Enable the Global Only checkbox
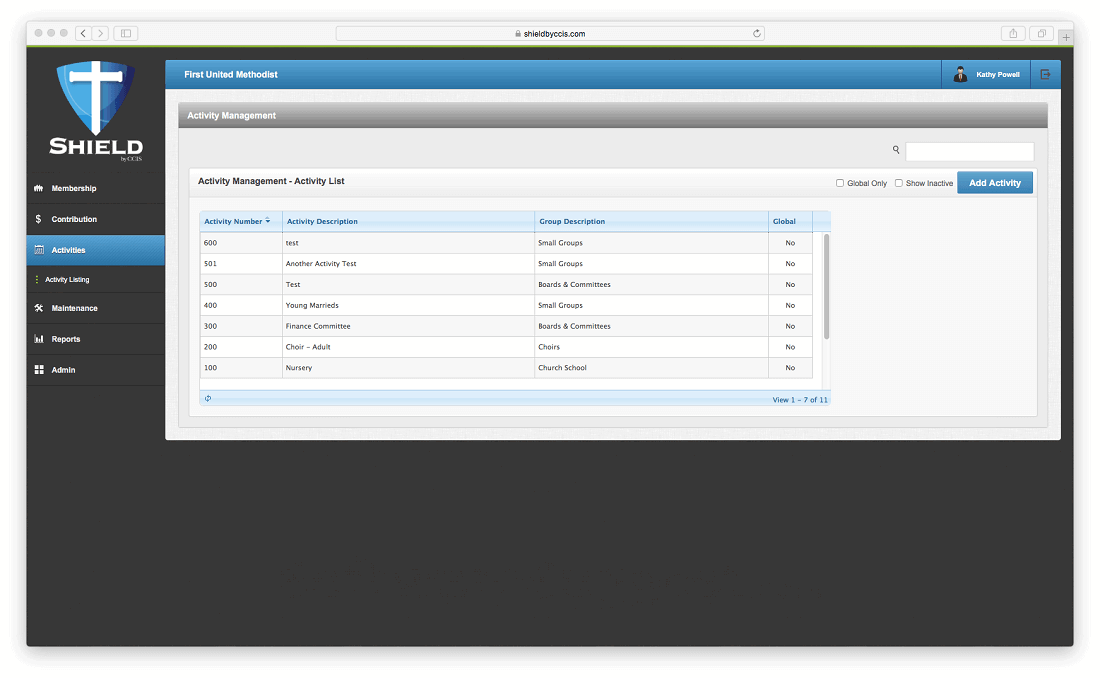The width and height of the screenshot is (1100, 678). (840, 183)
